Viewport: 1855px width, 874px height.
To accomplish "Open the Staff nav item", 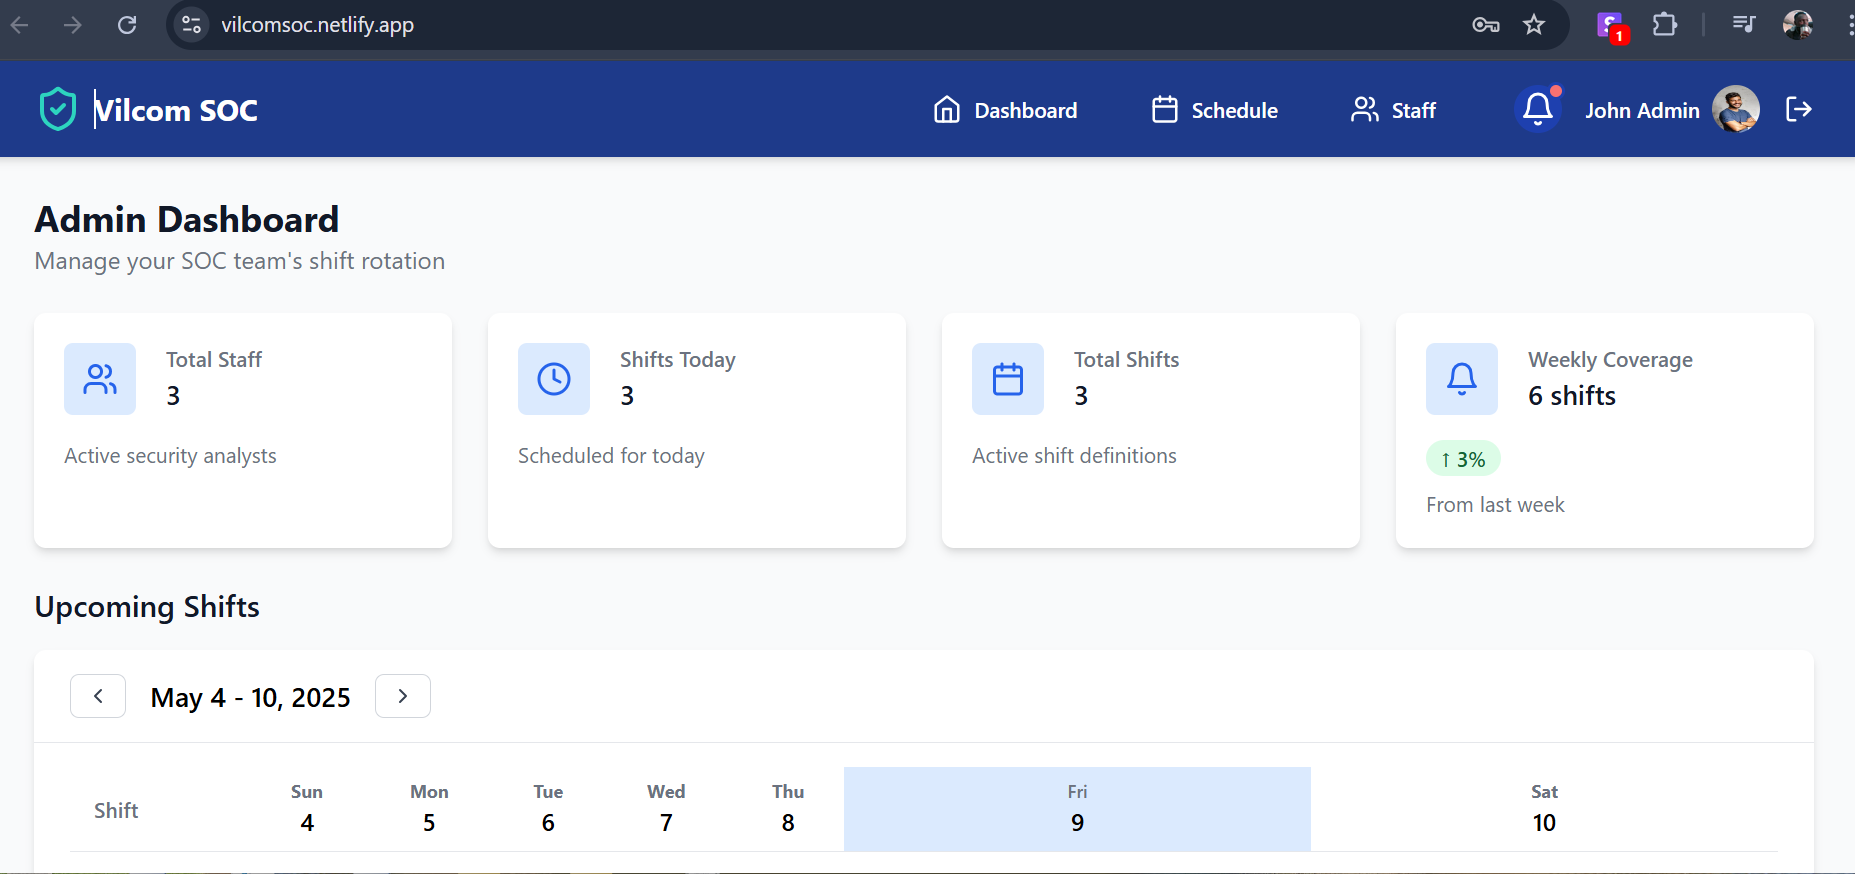I will pyautogui.click(x=1393, y=110).
